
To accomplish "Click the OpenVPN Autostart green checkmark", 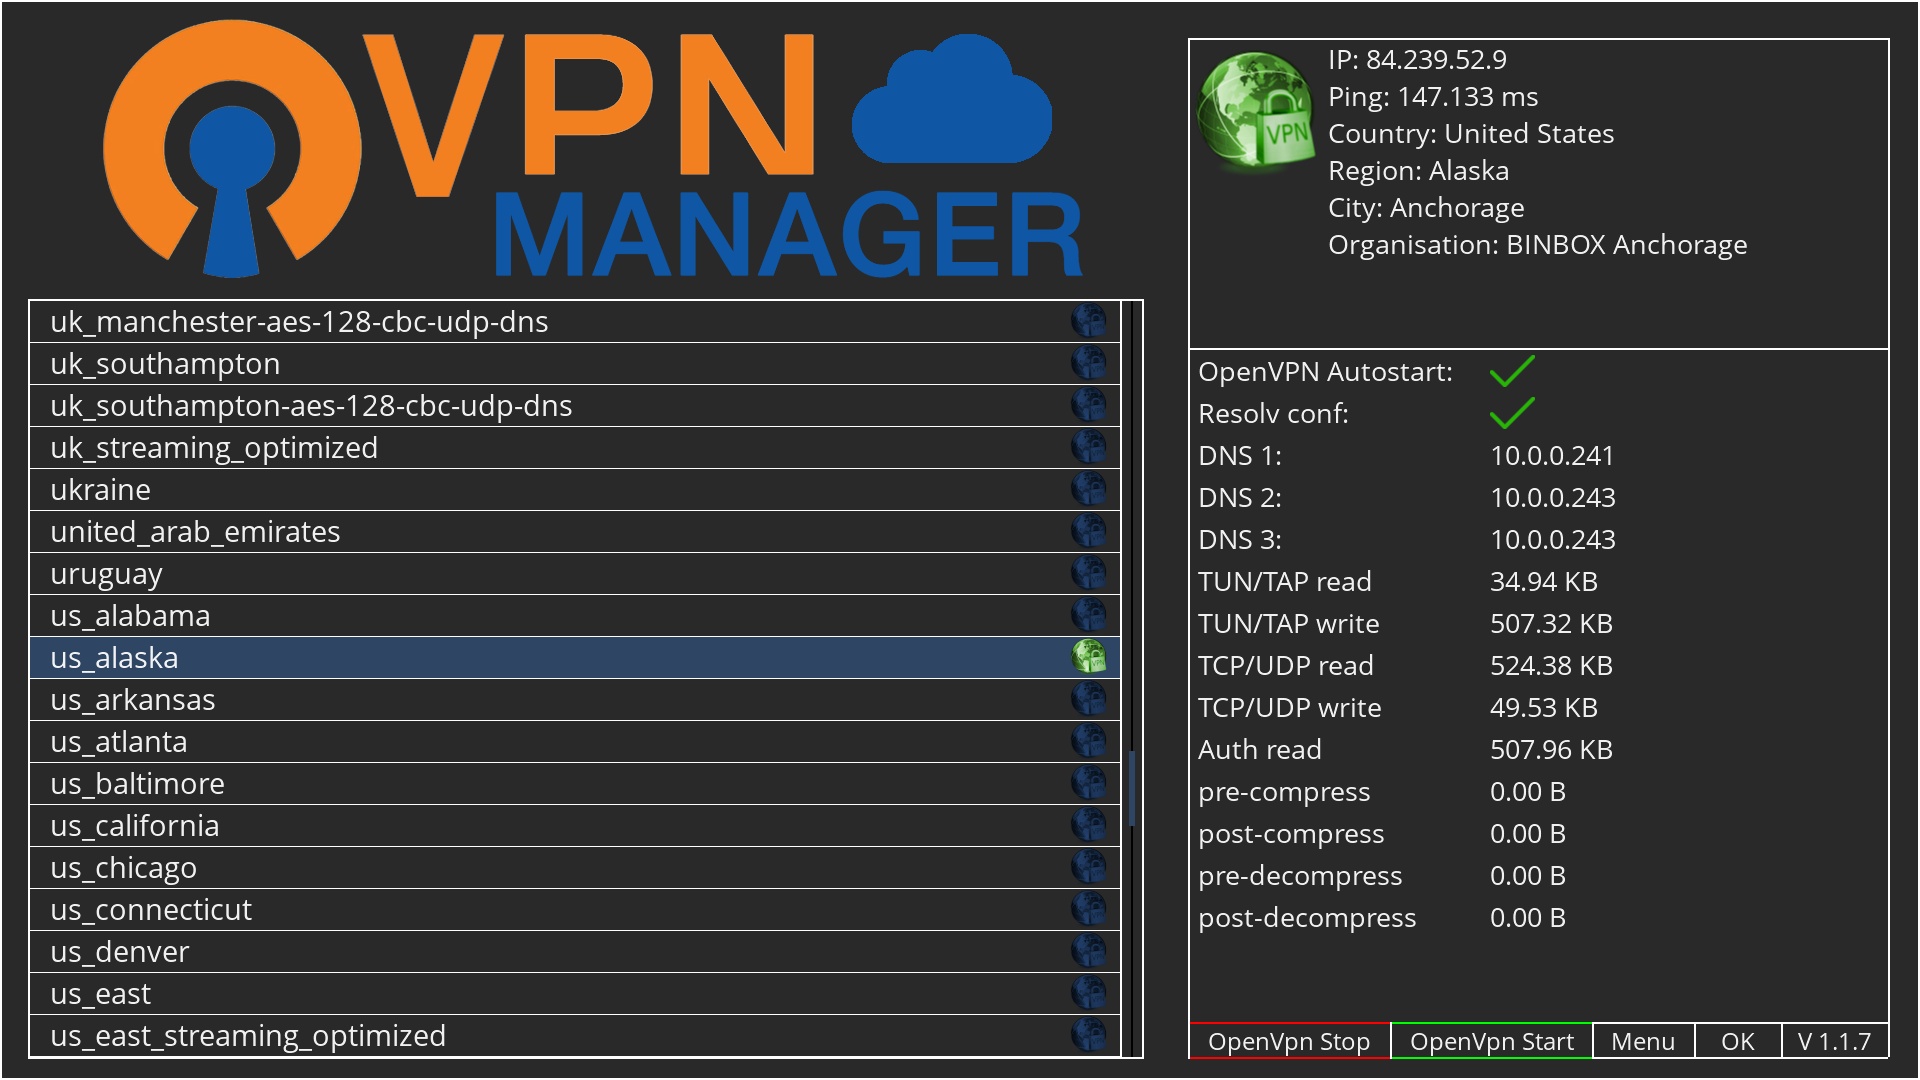I will coord(1512,371).
